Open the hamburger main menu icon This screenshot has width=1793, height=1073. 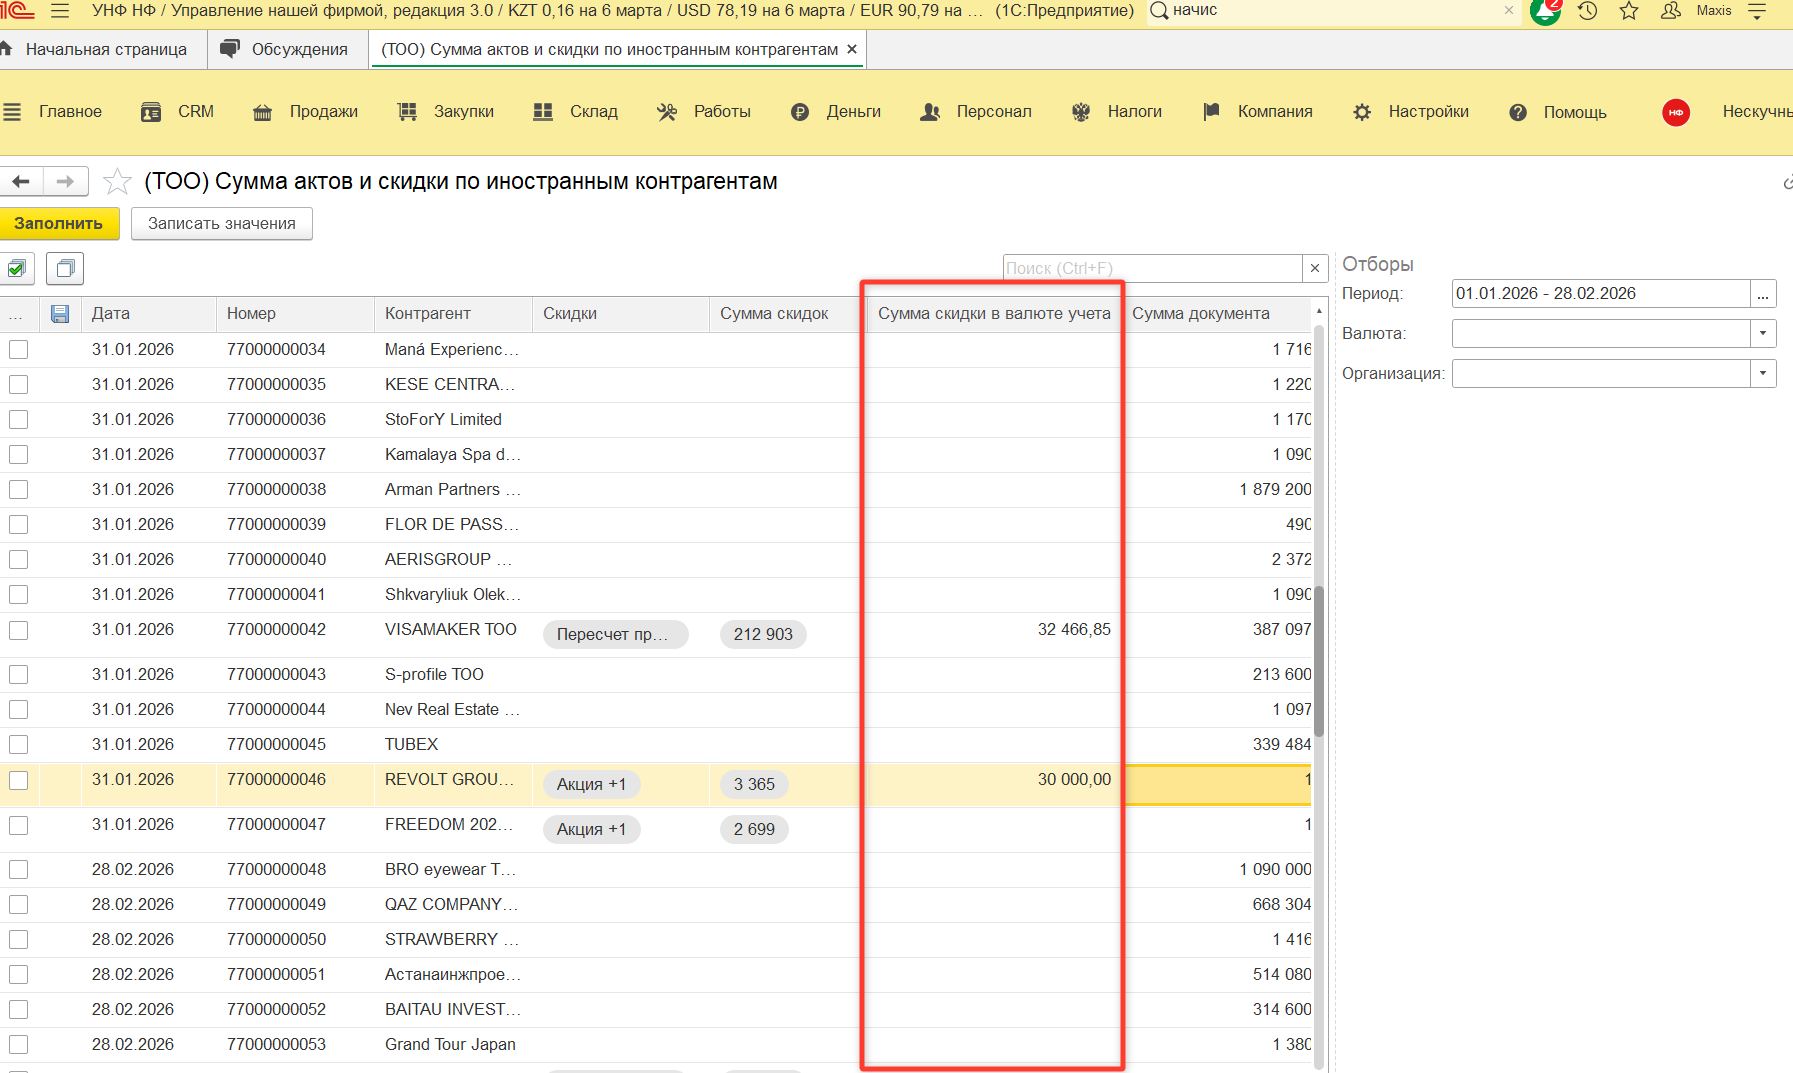coord(59,11)
